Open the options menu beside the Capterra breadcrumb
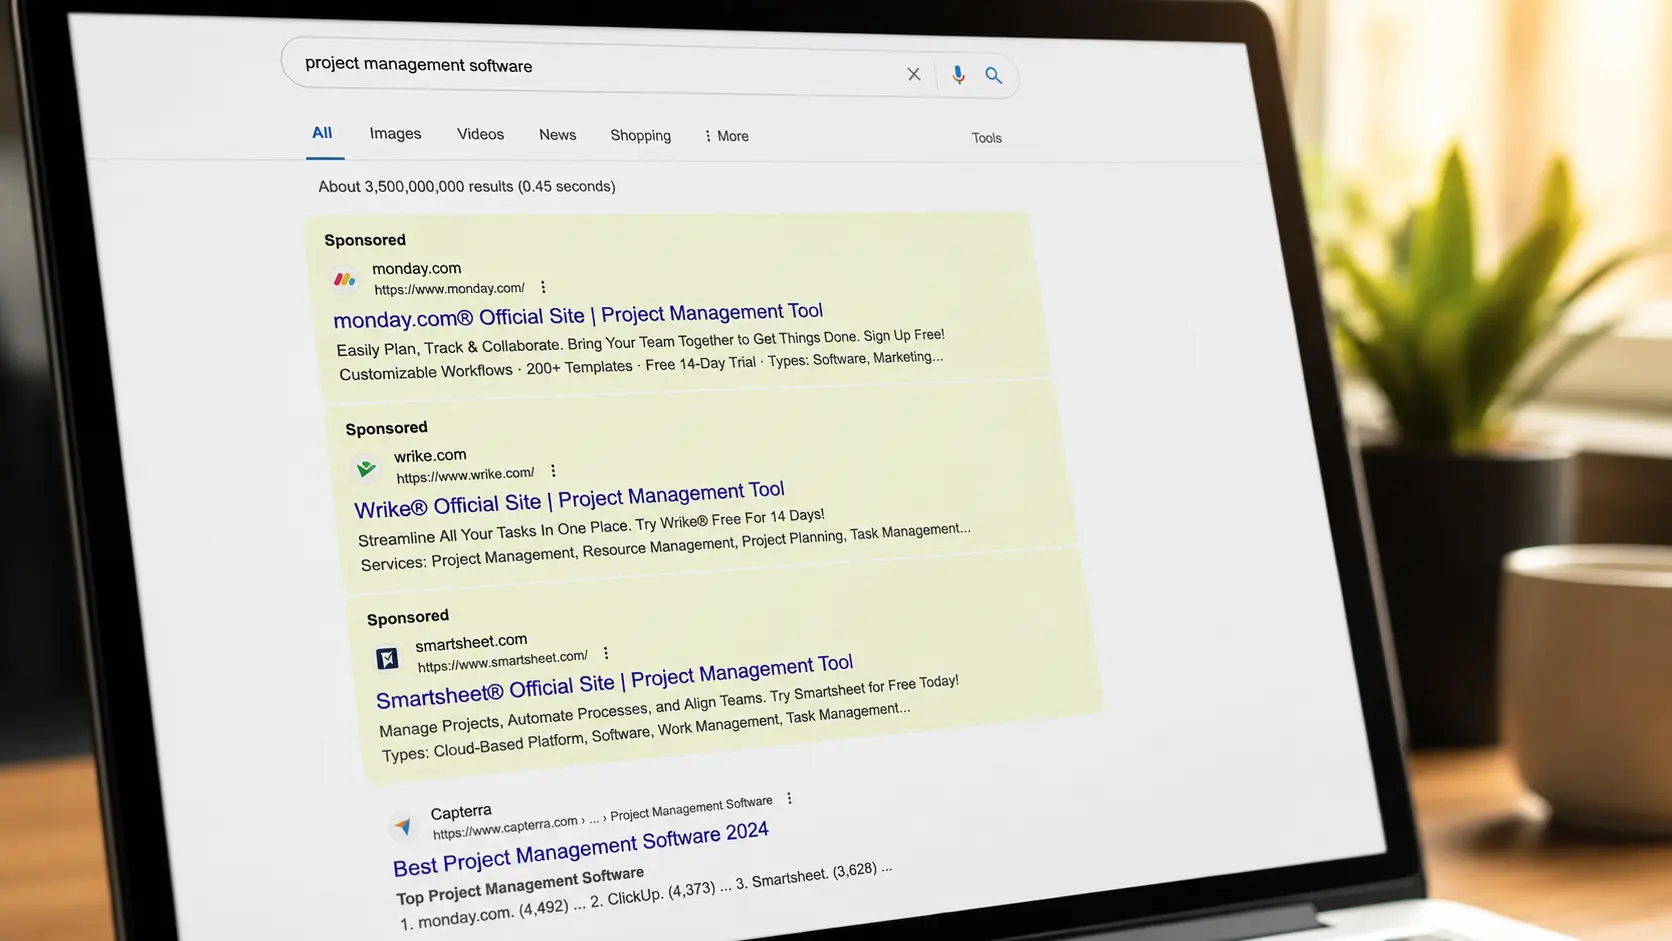 pos(789,798)
